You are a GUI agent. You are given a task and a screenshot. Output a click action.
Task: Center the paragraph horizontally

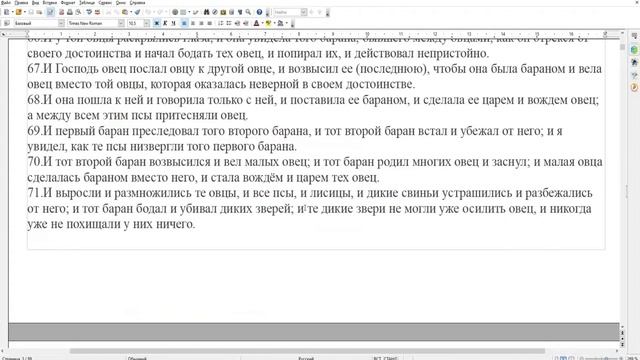[193, 23]
